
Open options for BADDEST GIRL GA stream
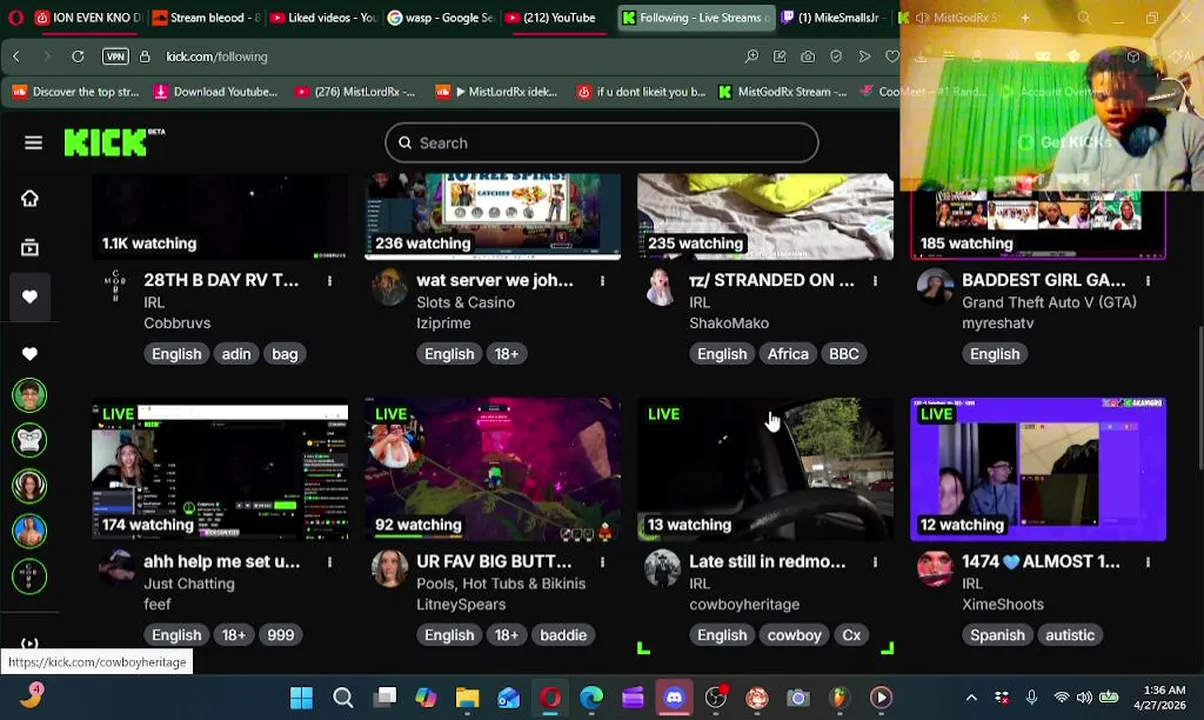[1148, 281]
